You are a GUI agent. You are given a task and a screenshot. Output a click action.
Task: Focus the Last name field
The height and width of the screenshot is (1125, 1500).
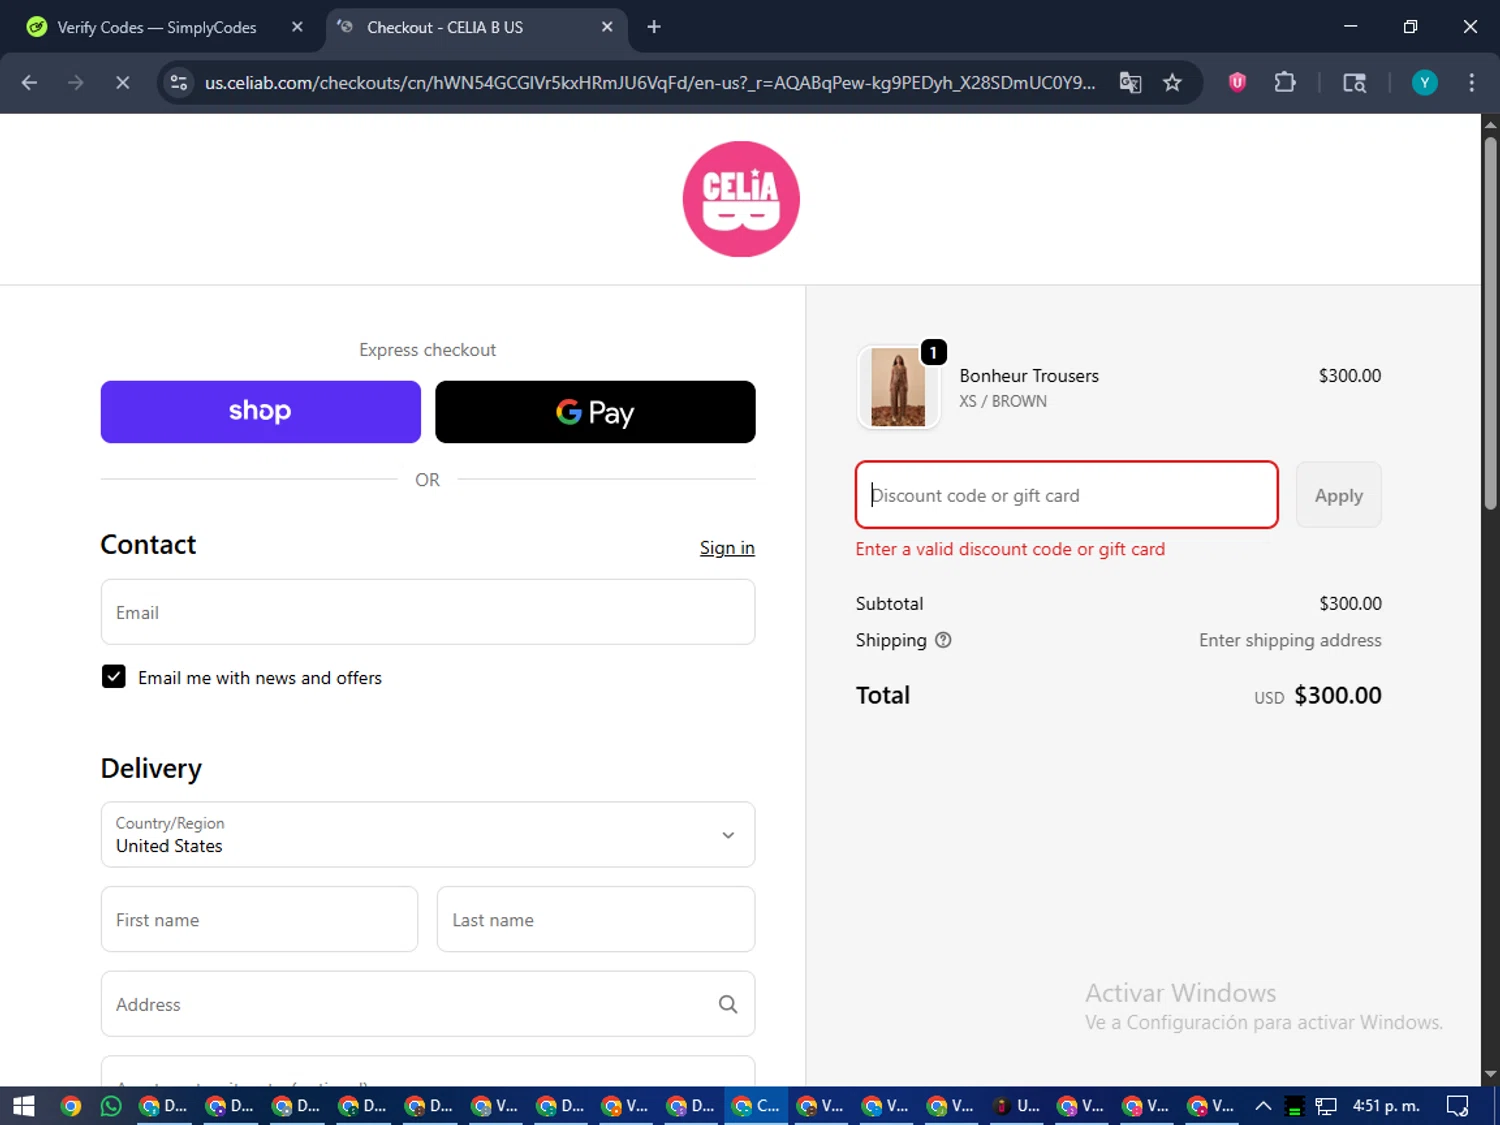(596, 919)
